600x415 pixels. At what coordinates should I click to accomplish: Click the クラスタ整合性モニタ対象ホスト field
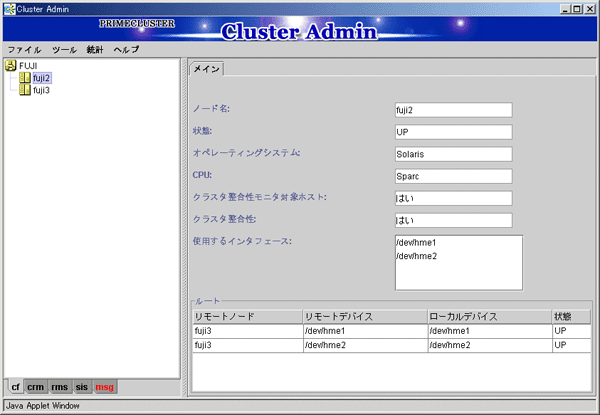coord(453,198)
